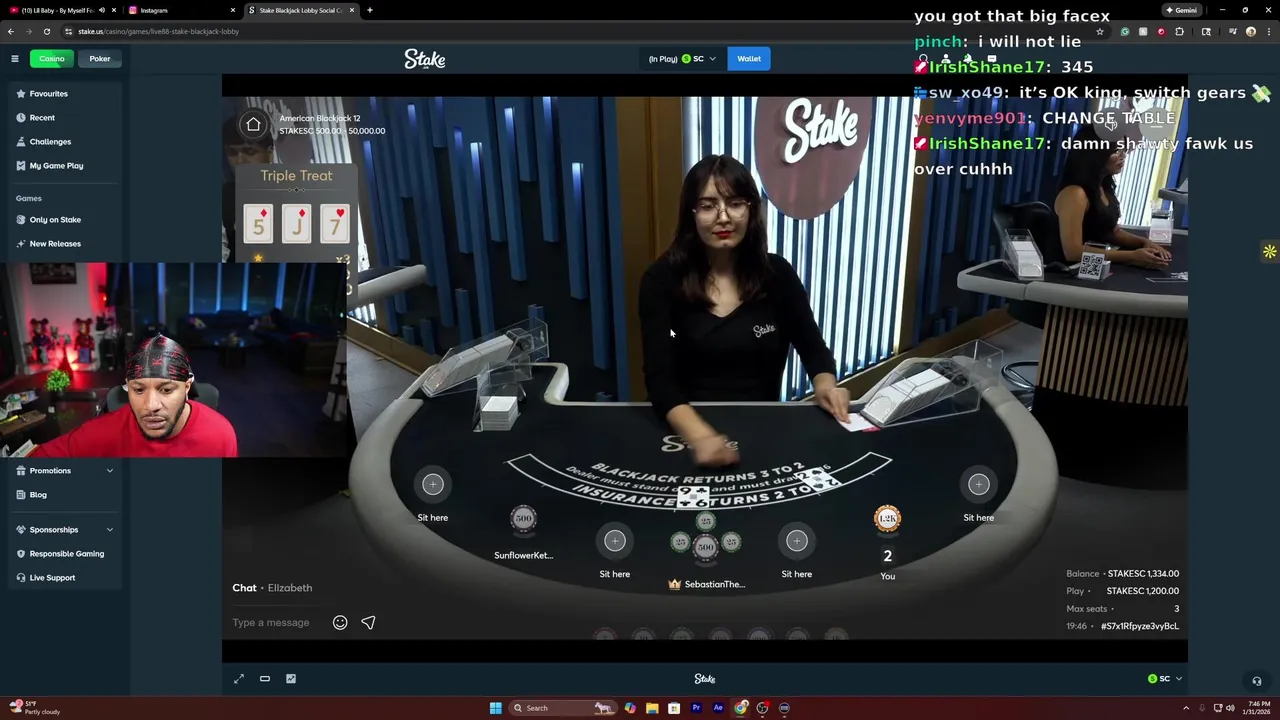
Task: Click the stake.us address bar
Action: [580, 31]
